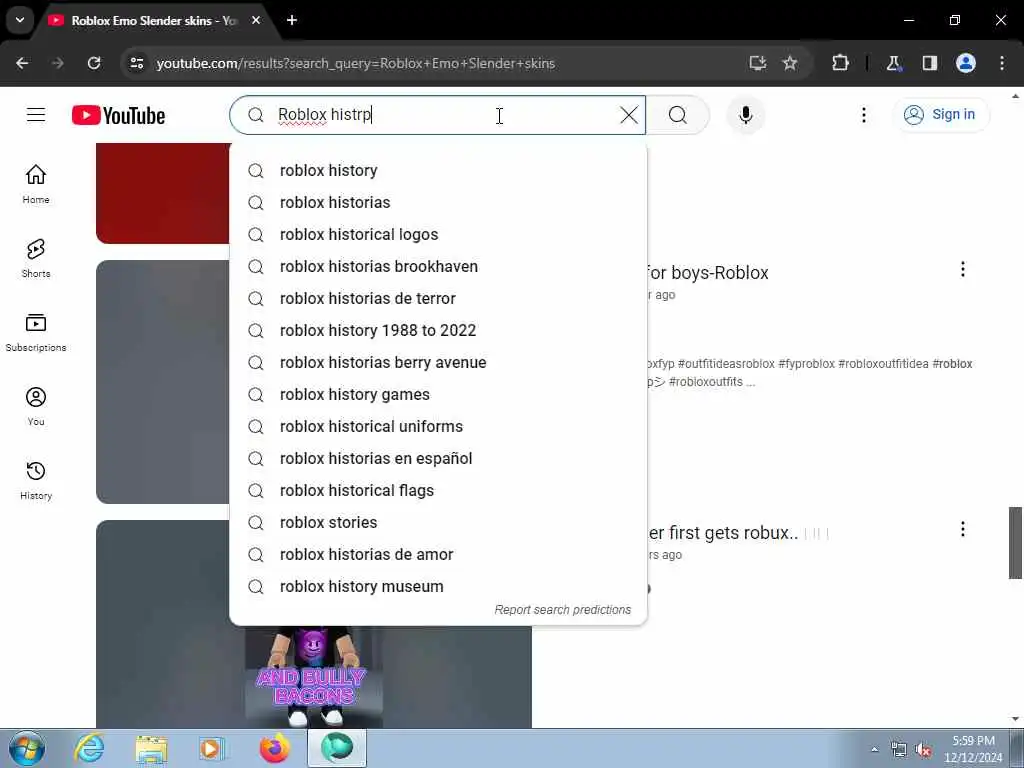This screenshot has height=768, width=1024.
Task: Go forward with the browser forward arrow
Action: click(x=58, y=63)
